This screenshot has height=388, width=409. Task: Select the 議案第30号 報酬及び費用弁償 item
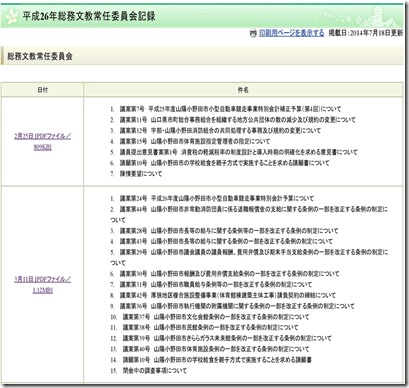[229, 274]
